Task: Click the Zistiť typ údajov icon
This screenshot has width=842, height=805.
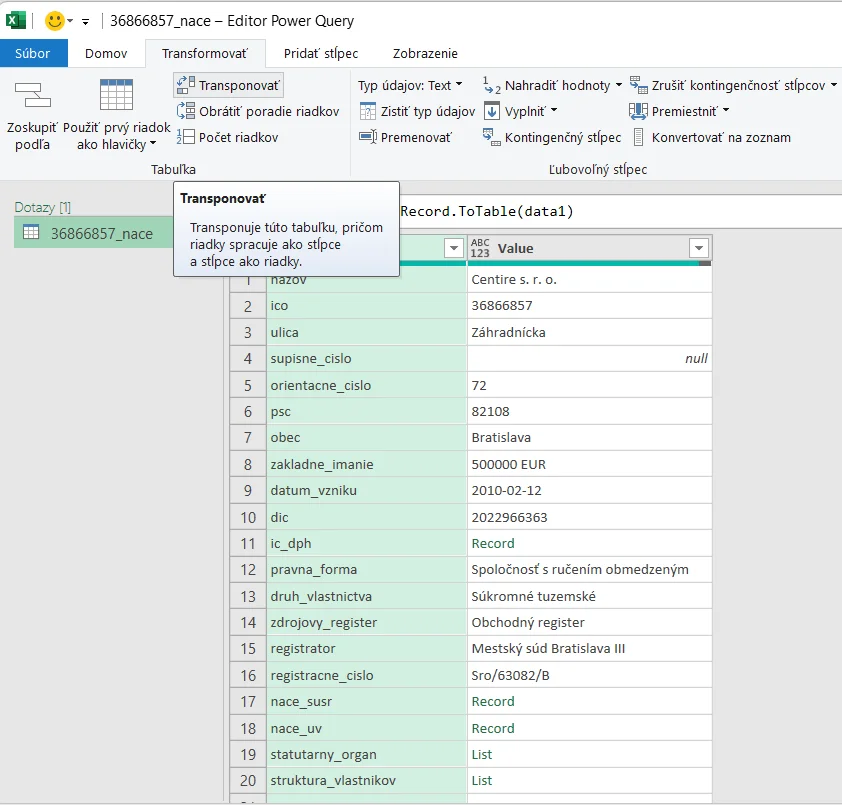Action: (x=368, y=111)
